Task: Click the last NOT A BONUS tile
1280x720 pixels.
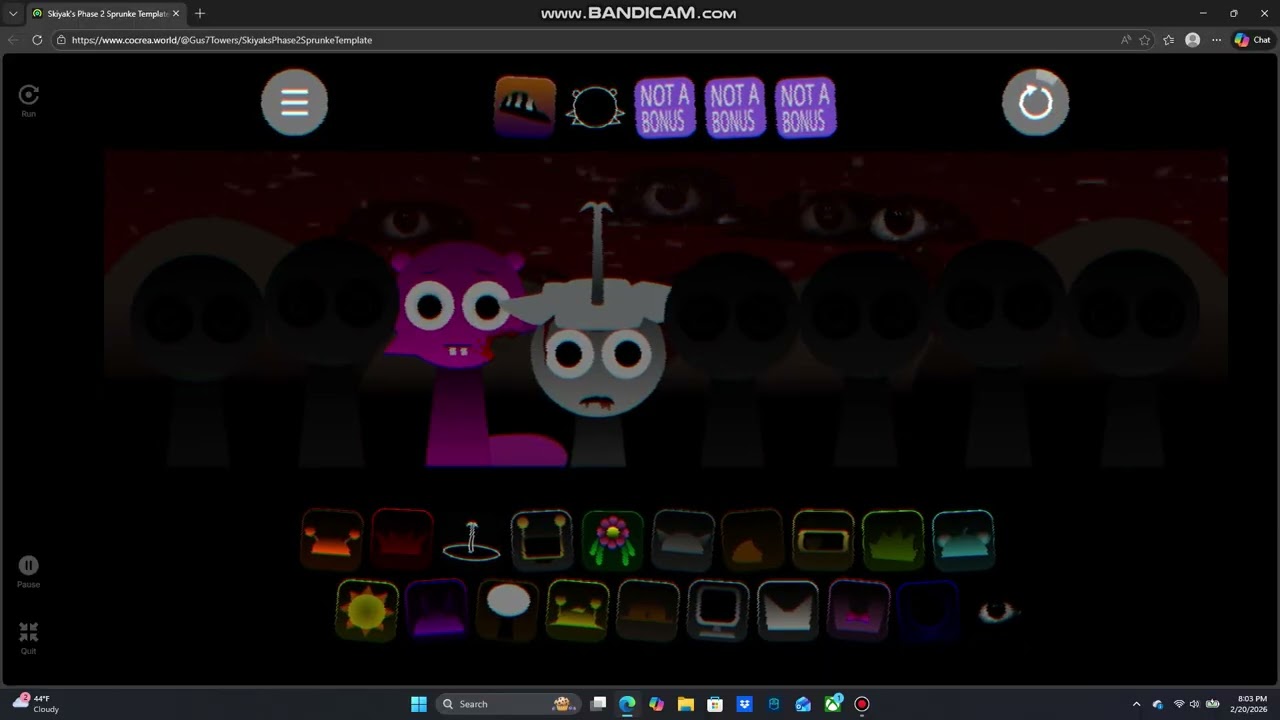Action: click(x=805, y=107)
